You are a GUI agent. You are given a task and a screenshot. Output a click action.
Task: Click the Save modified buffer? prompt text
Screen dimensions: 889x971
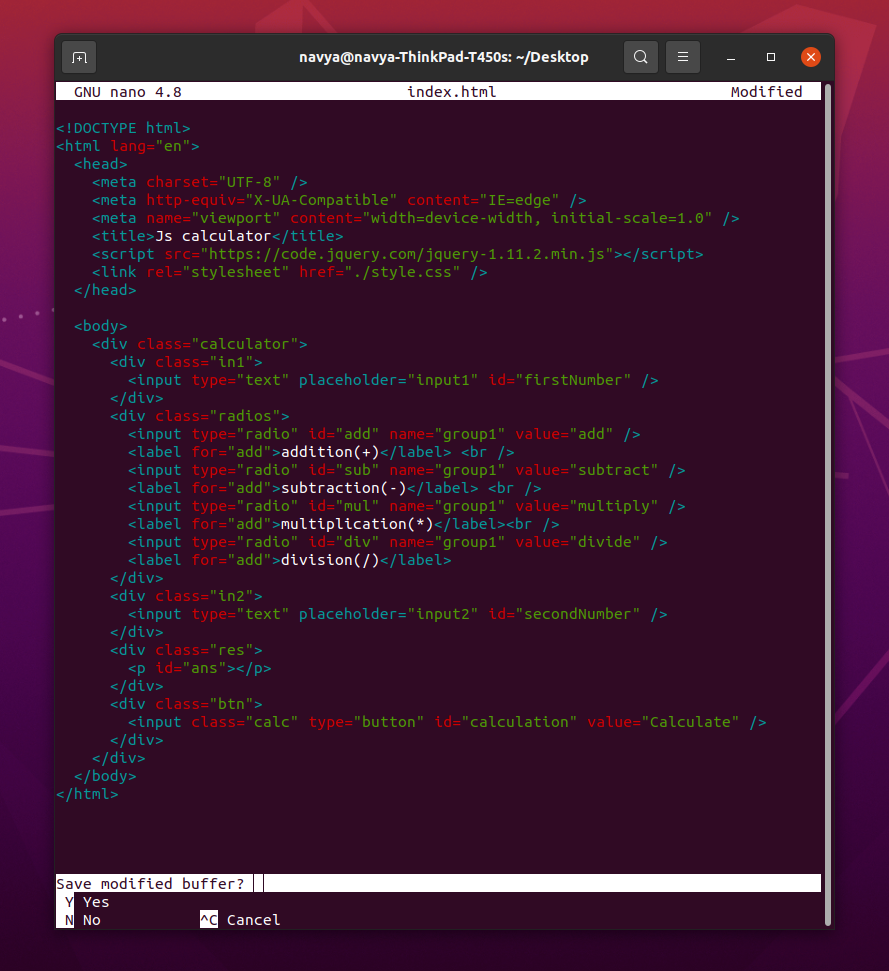(150, 883)
